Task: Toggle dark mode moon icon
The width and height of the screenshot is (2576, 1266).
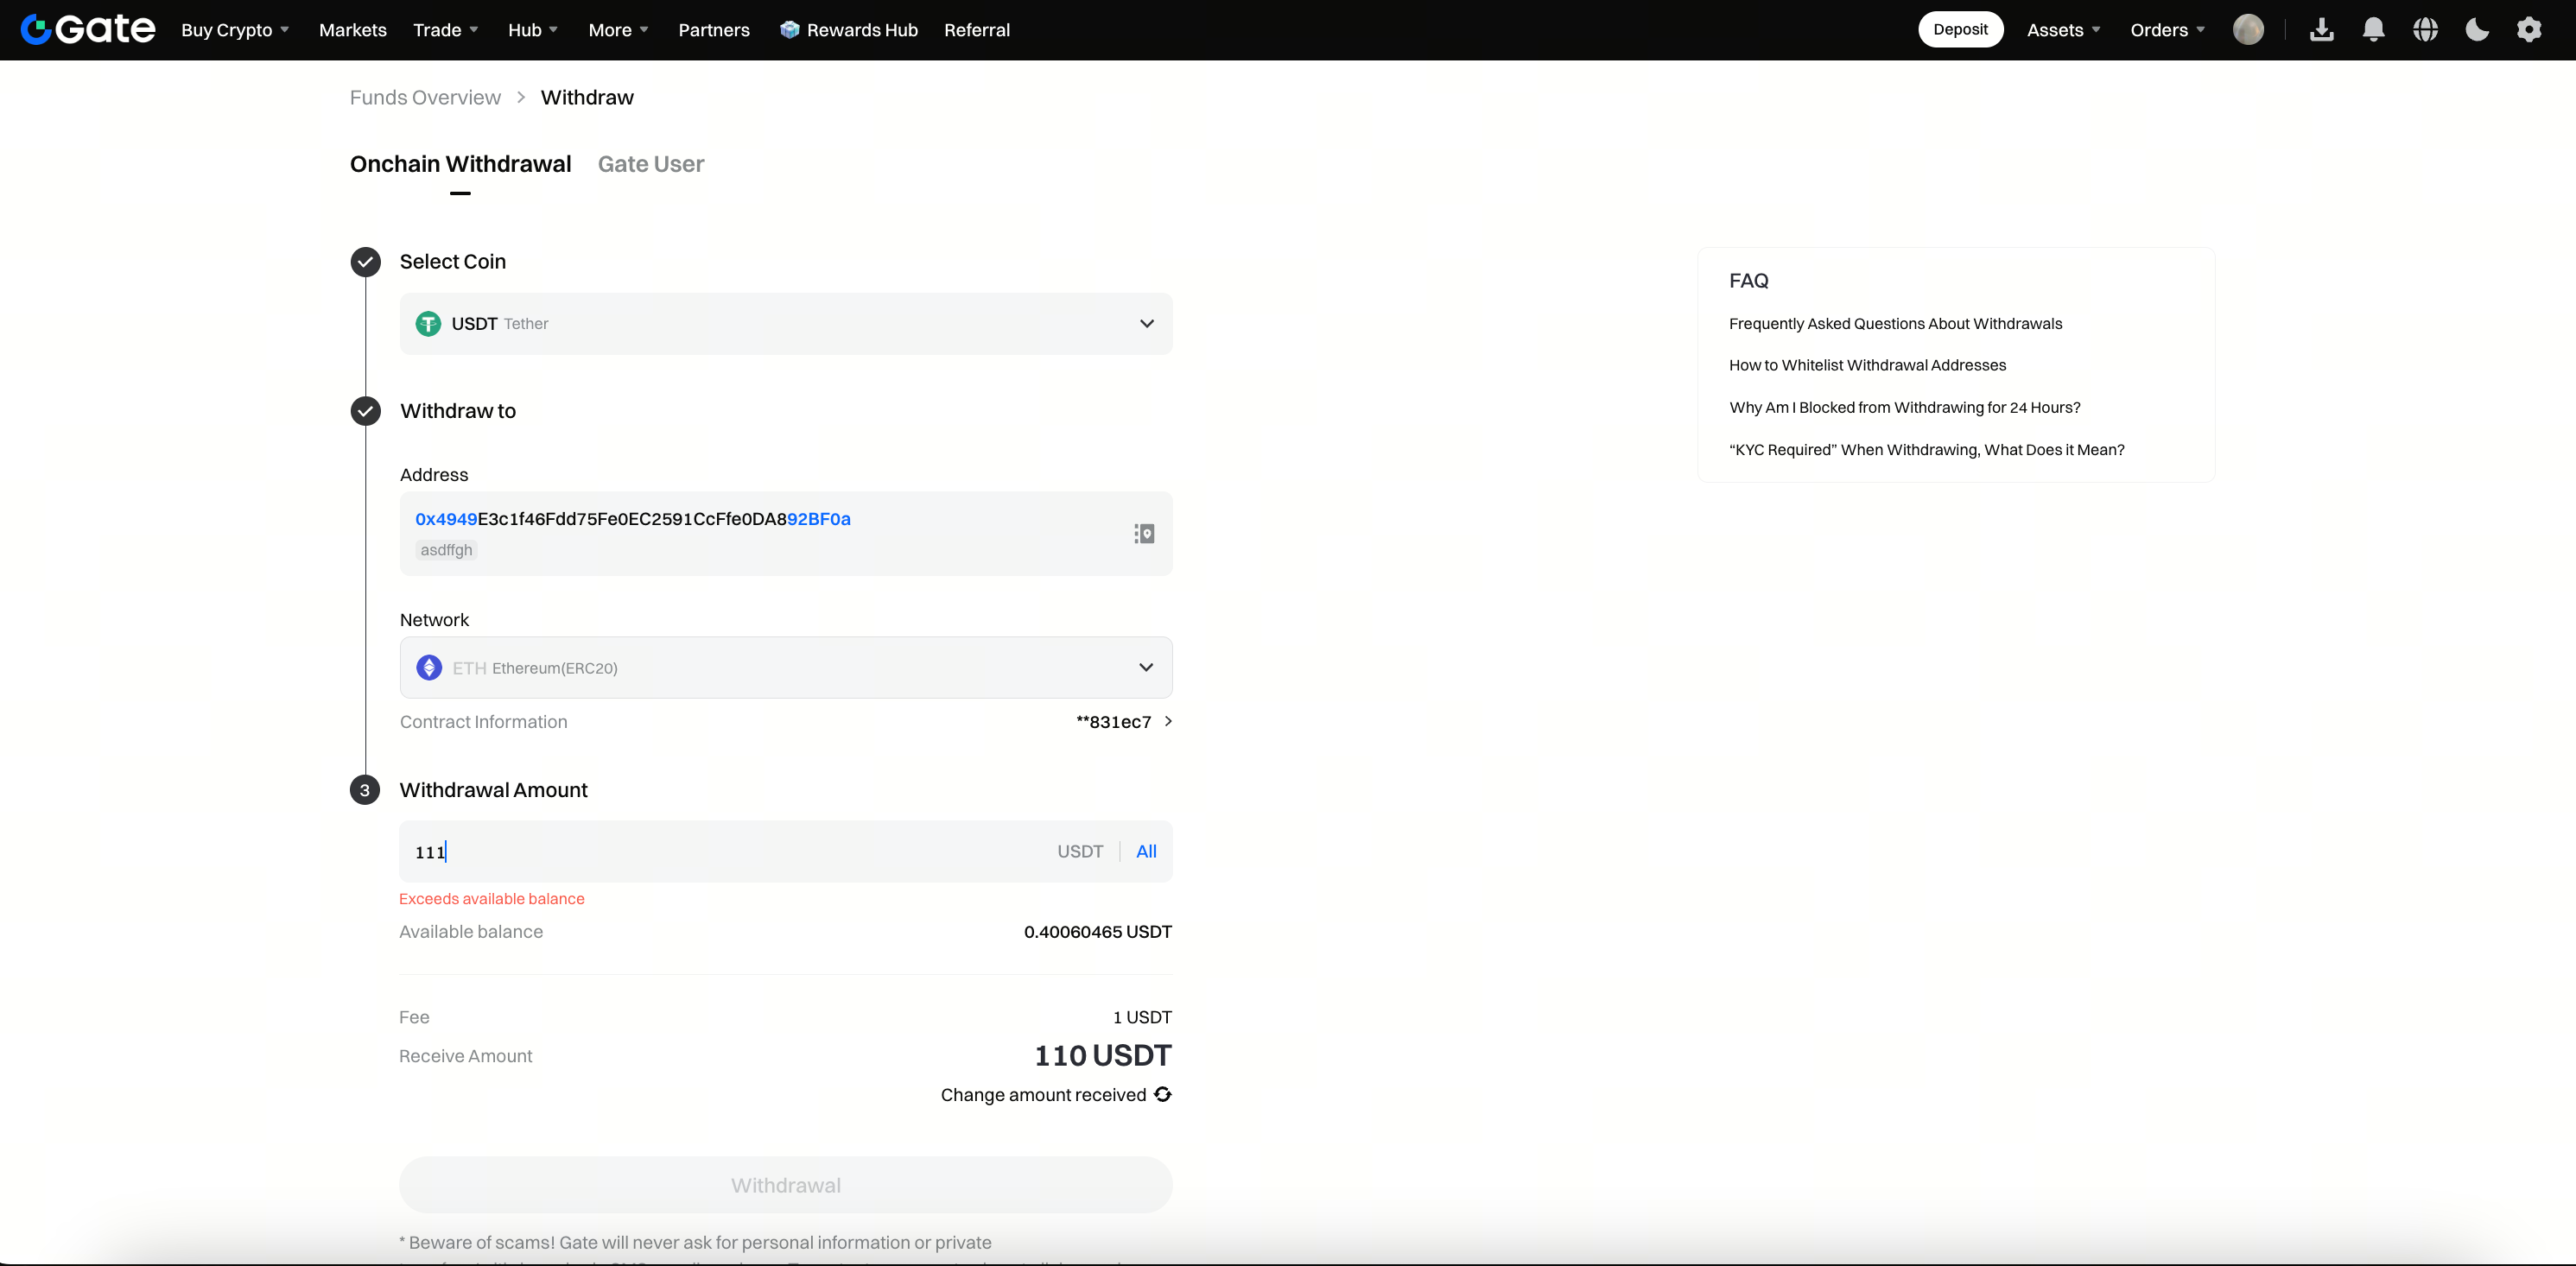Action: point(2477,30)
